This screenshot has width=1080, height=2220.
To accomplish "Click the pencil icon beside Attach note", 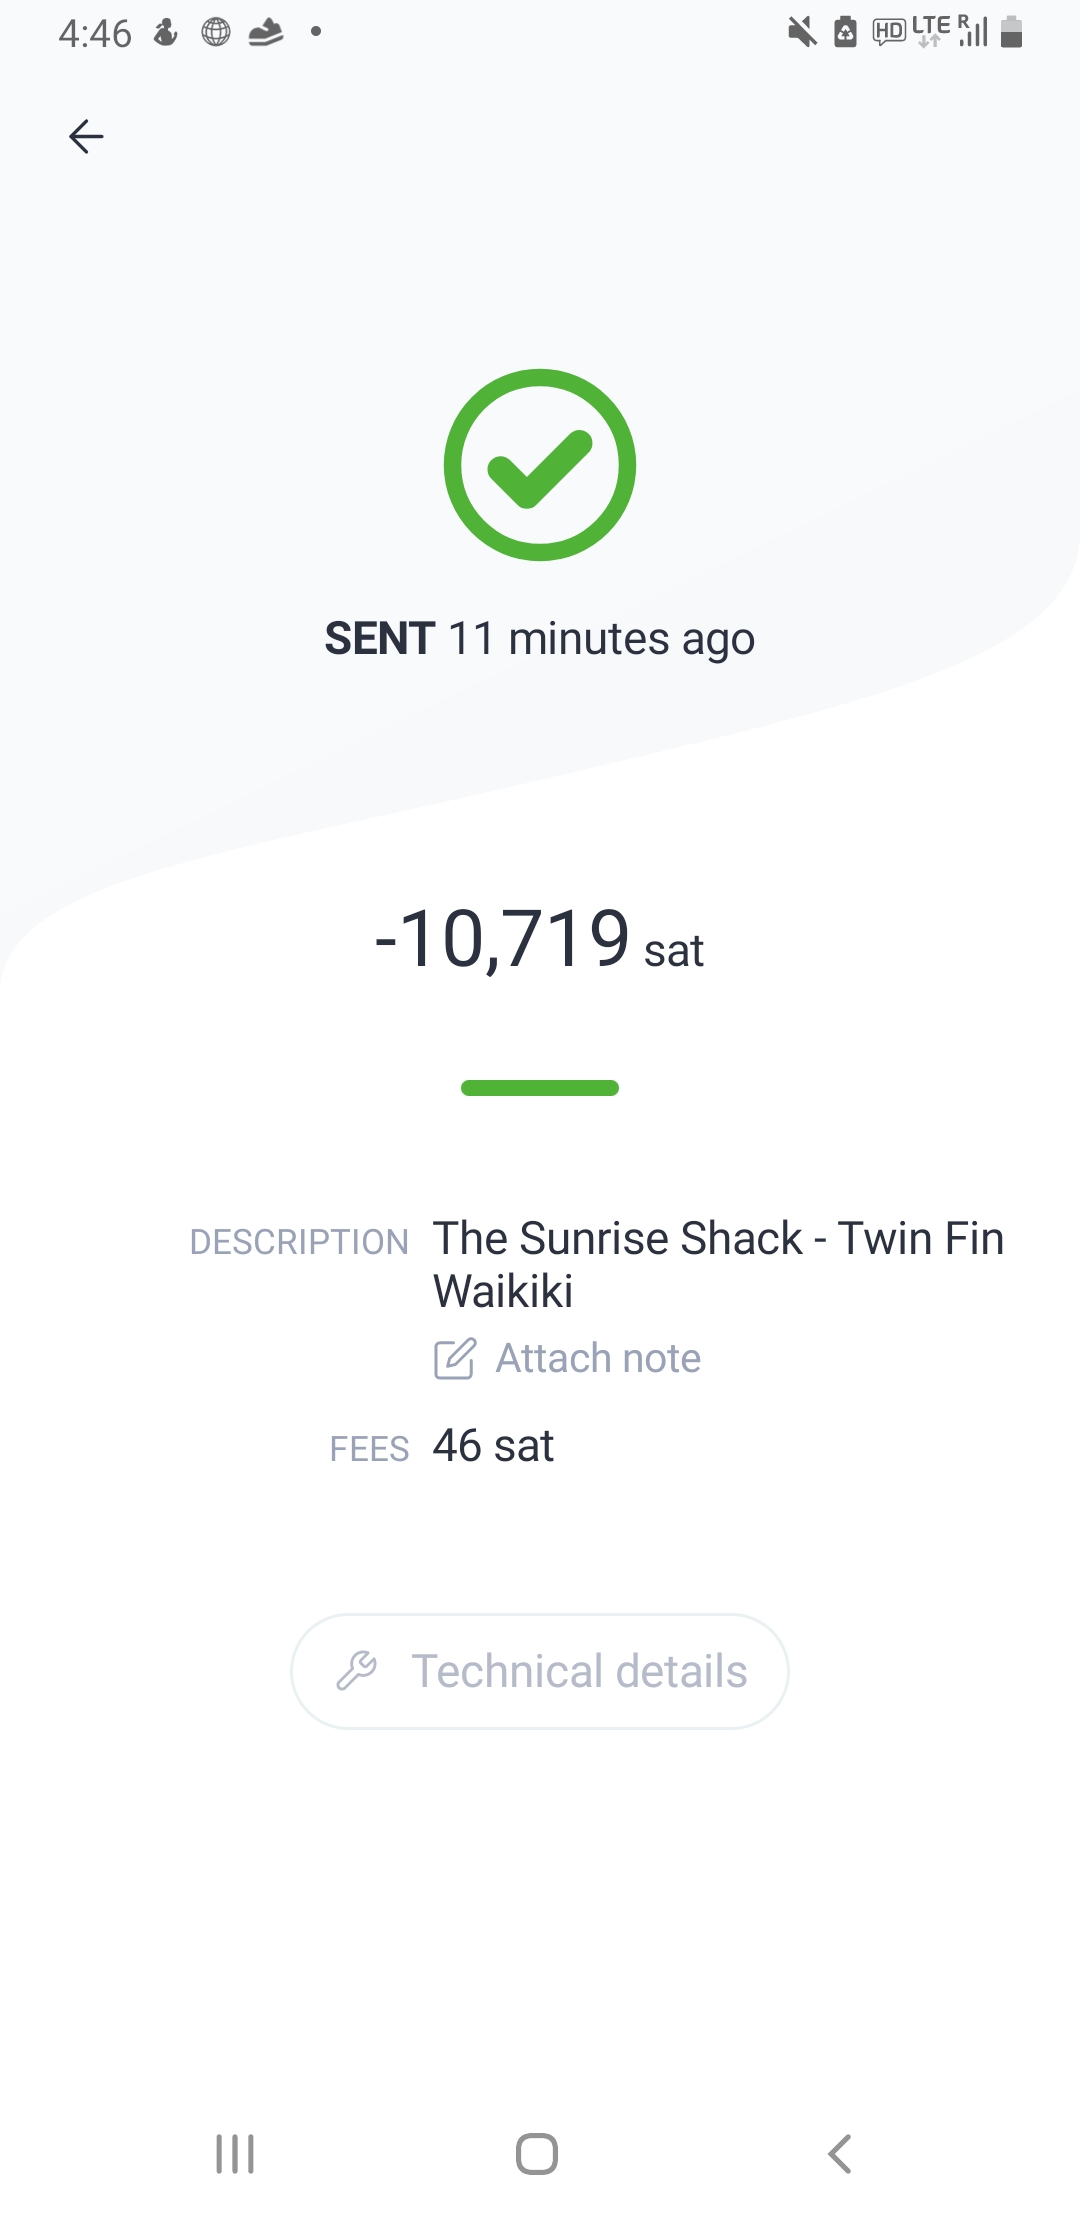I will click(x=454, y=1359).
